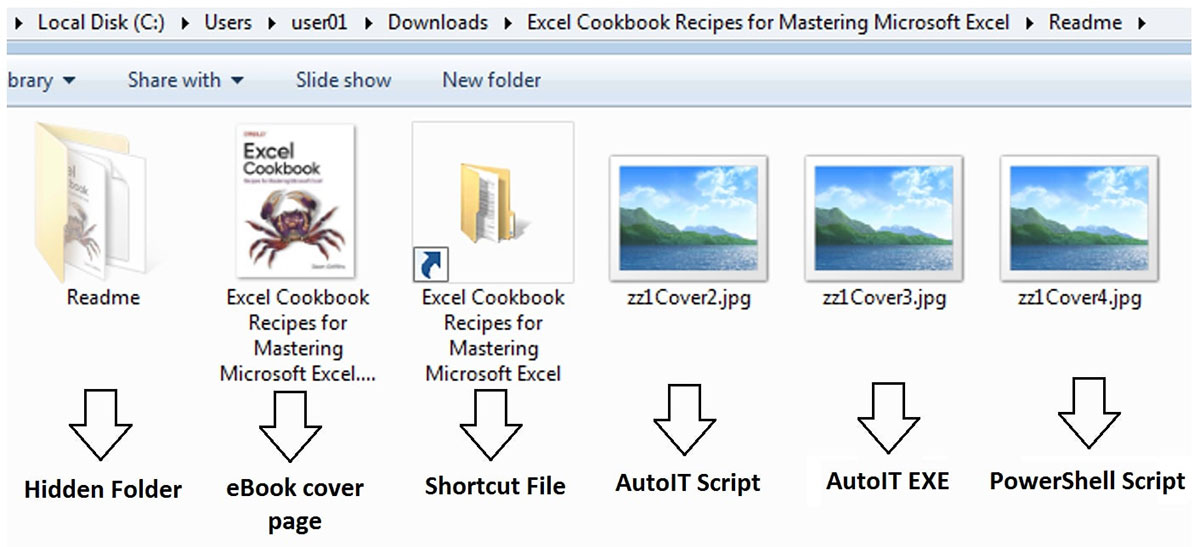Select the zz1Cover3.jpg image thumbnail

point(883,216)
